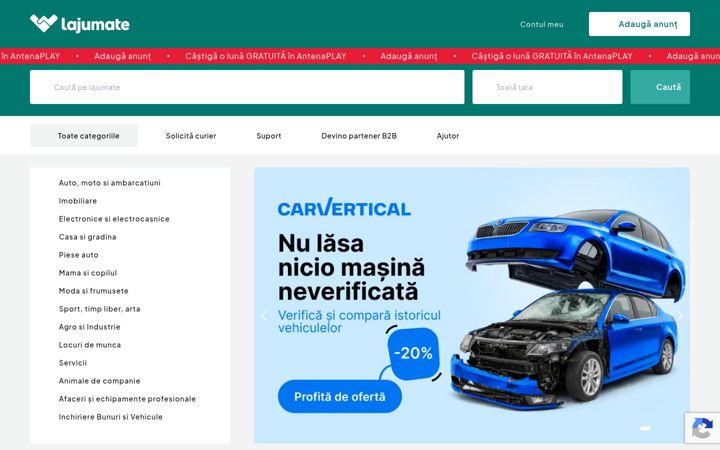The height and width of the screenshot is (450, 720).
Task: Choose the Casa si gradina category
Action: (87, 237)
